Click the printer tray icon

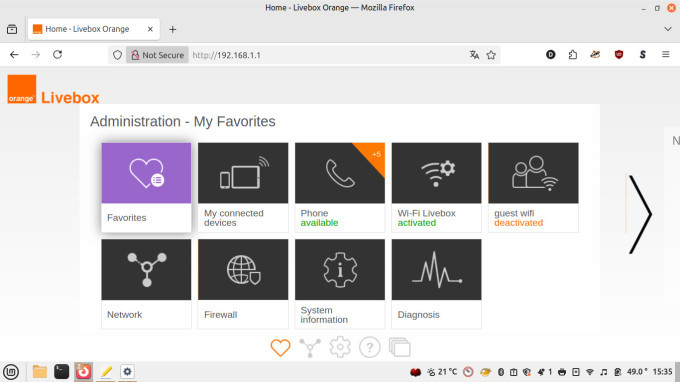coord(562,372)
